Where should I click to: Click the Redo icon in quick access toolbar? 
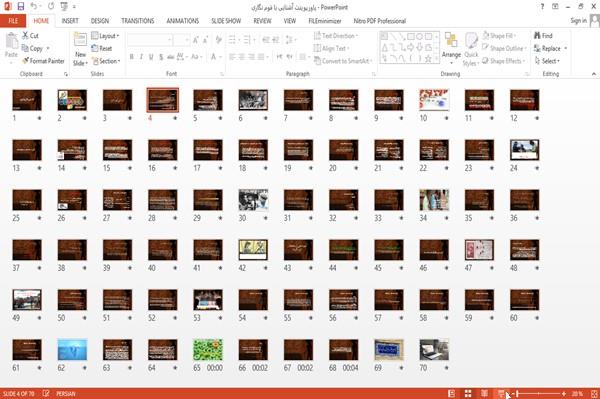(x=51, y=7)
